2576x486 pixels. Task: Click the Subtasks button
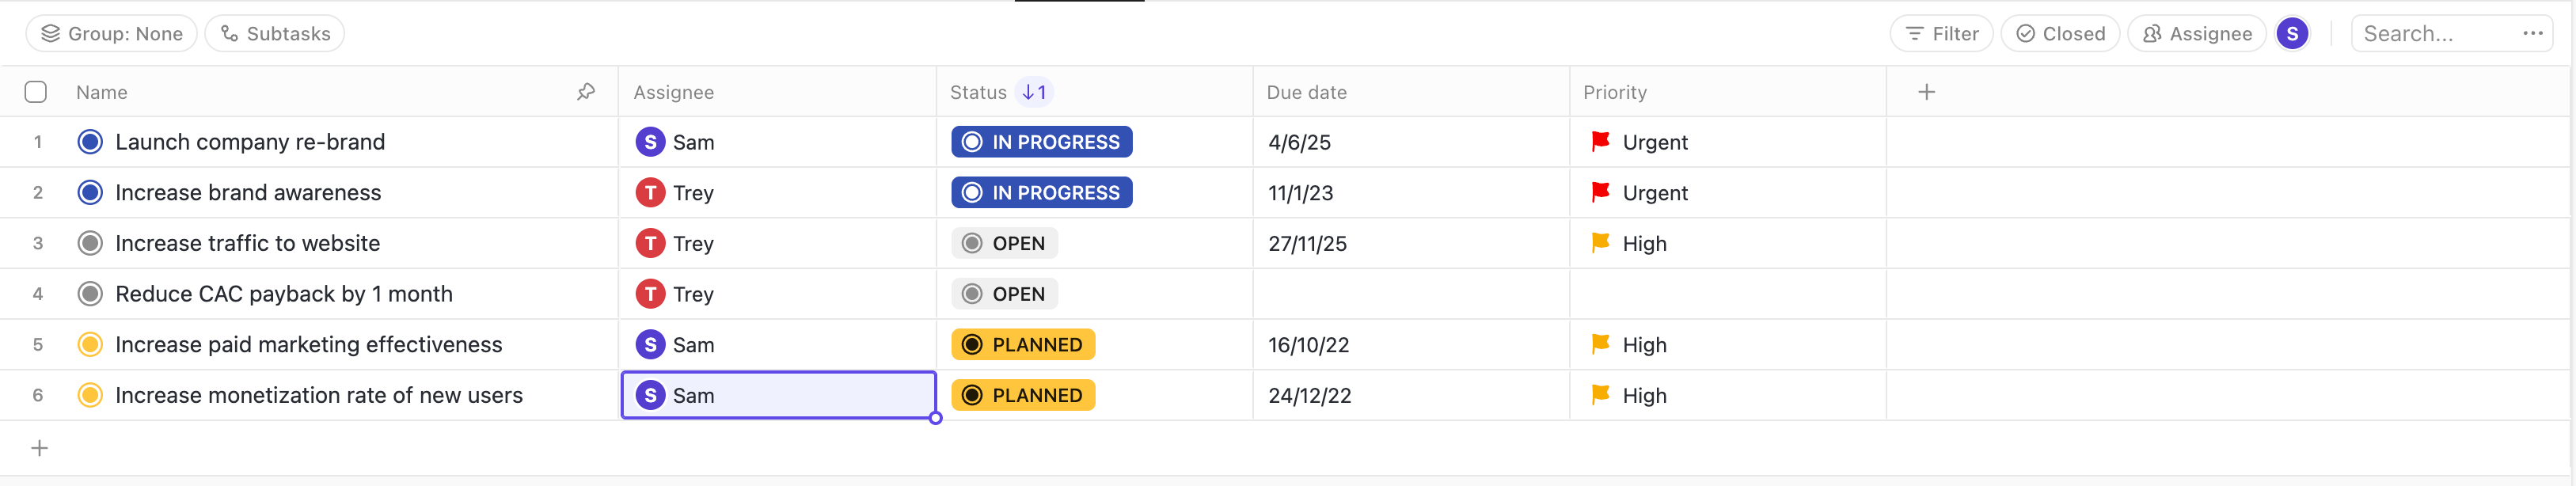(275, 34)
